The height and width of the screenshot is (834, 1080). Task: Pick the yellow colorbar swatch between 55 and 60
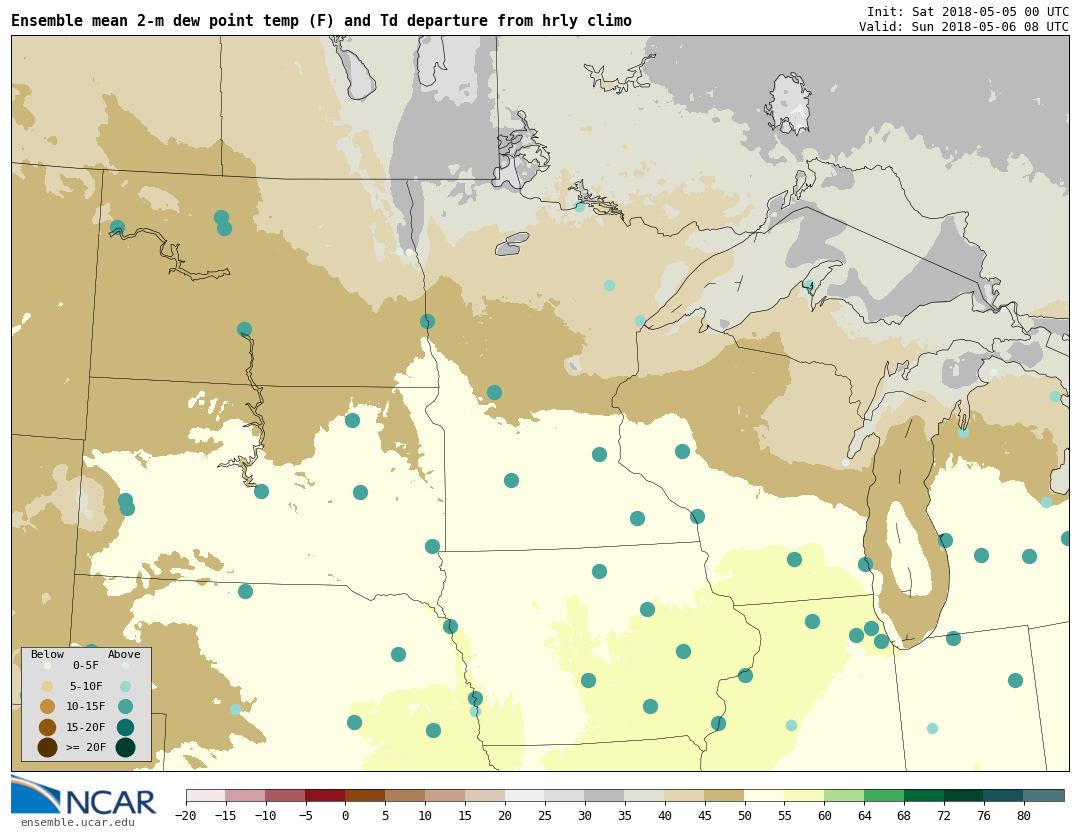(804, 796)
